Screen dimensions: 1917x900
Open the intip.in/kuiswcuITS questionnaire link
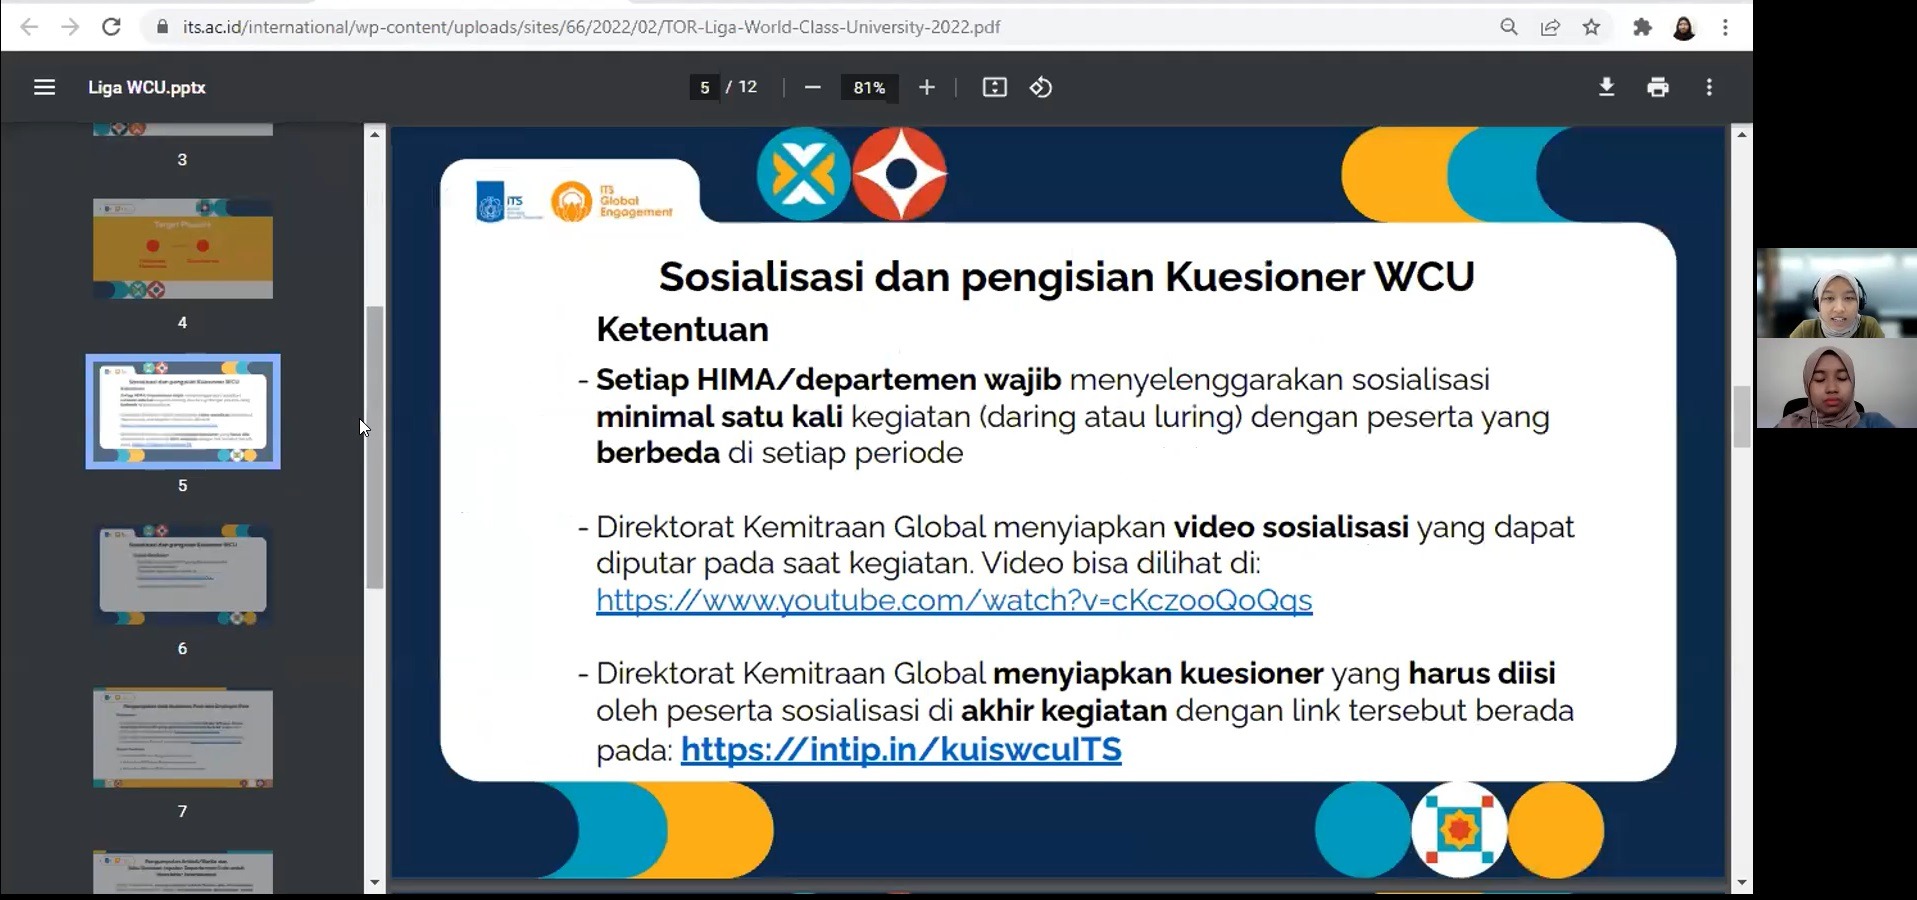coord(900,749)
